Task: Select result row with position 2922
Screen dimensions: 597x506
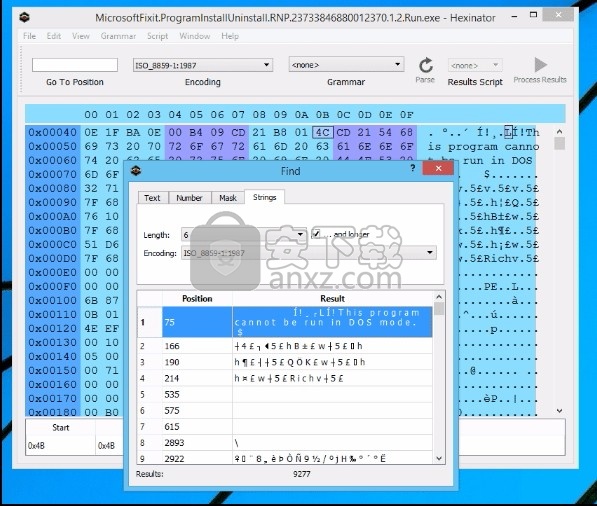Action: click(285, 458)
